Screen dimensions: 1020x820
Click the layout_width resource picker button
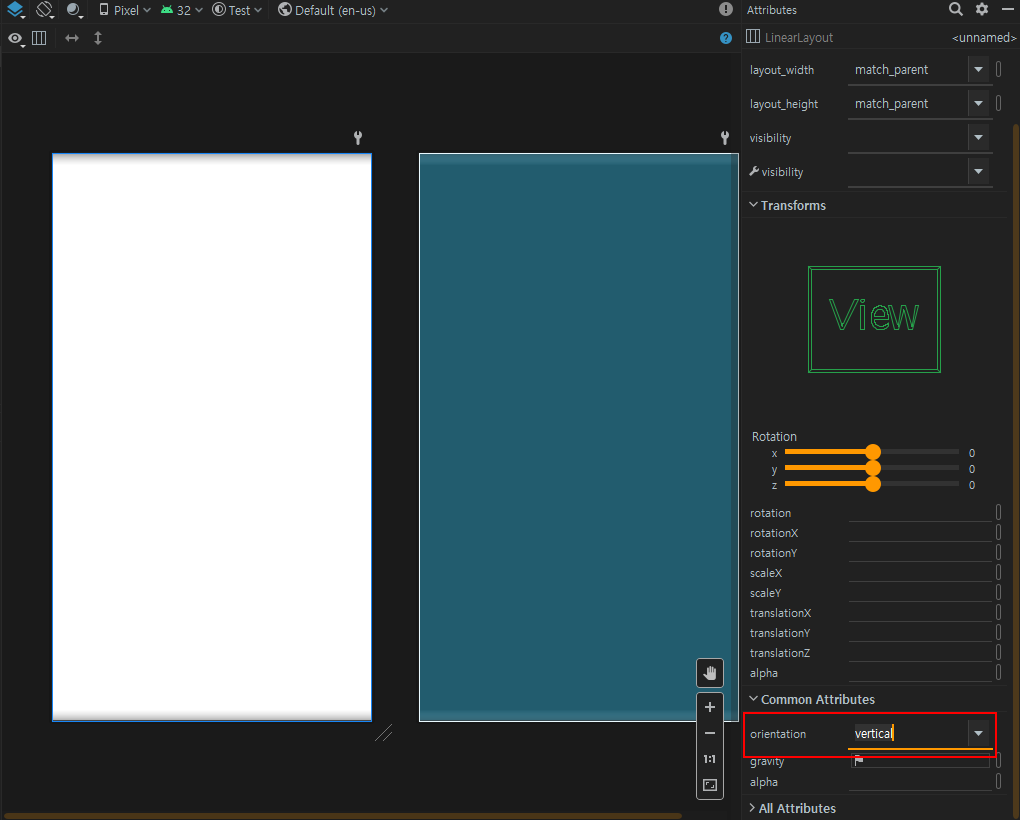point(999,69)
